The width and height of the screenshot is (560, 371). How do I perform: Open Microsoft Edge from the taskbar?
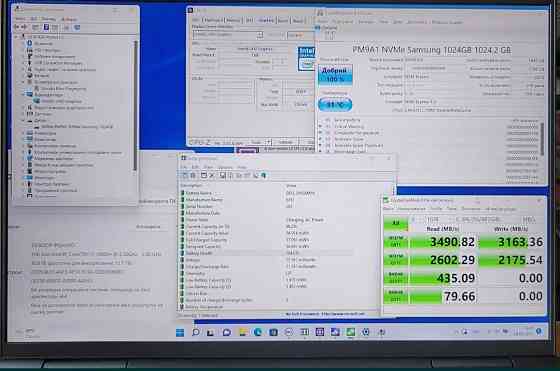pos(258,332)
